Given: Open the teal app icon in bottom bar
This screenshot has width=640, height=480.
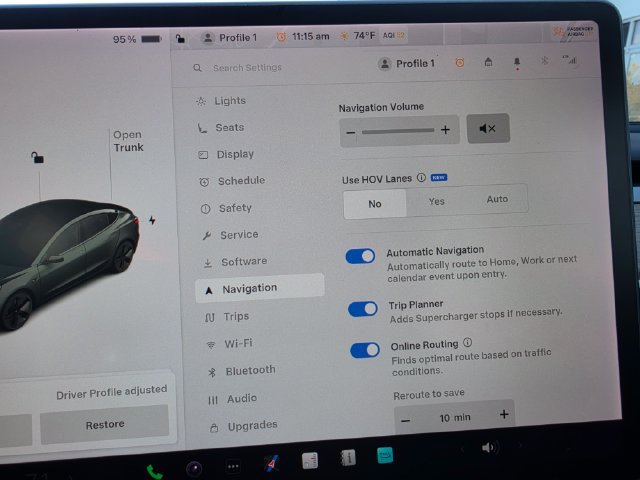Looking at the screenshot, I should point(385,456).
